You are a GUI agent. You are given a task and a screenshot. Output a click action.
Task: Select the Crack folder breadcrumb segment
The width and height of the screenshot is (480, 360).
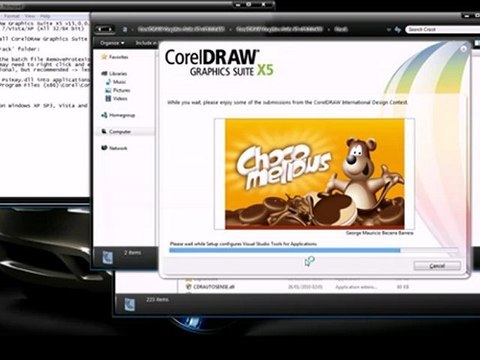[x=341, y=29]
